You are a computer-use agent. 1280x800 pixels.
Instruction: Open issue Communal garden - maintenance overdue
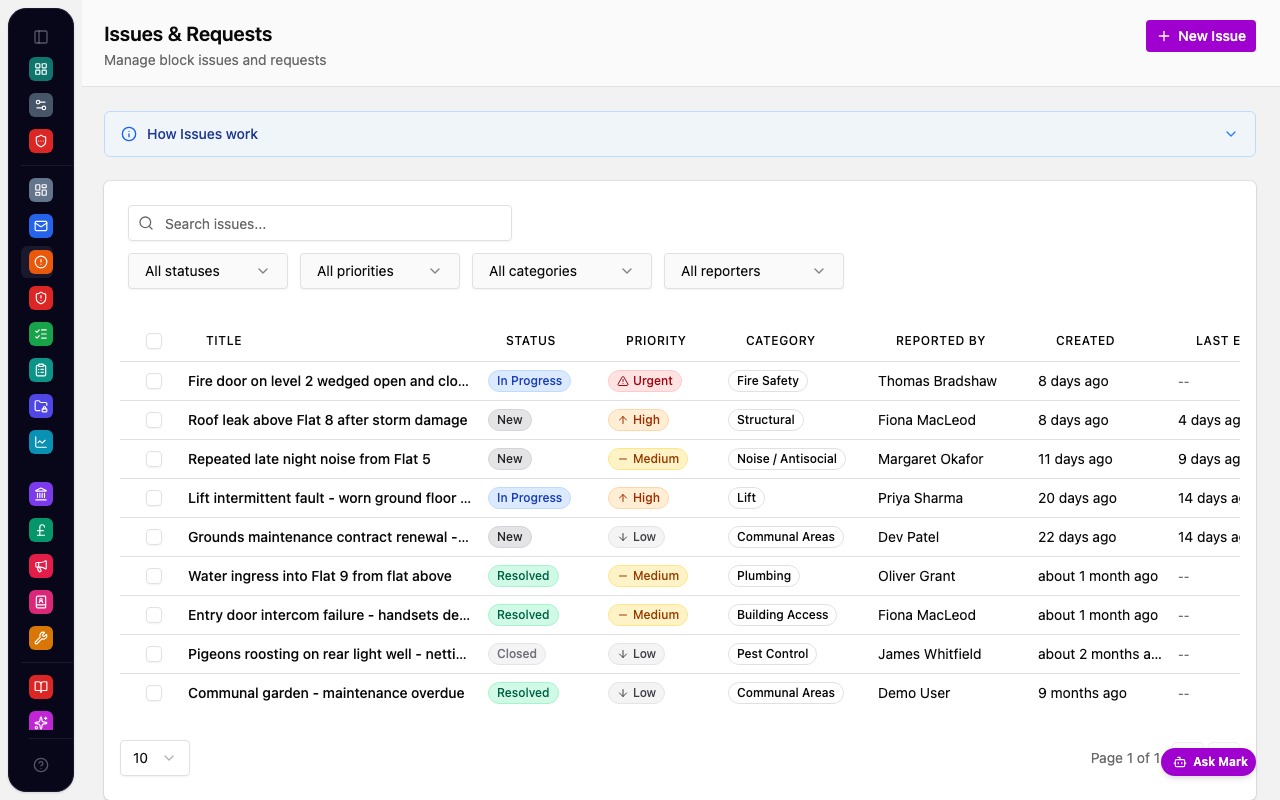click(326, 693)
